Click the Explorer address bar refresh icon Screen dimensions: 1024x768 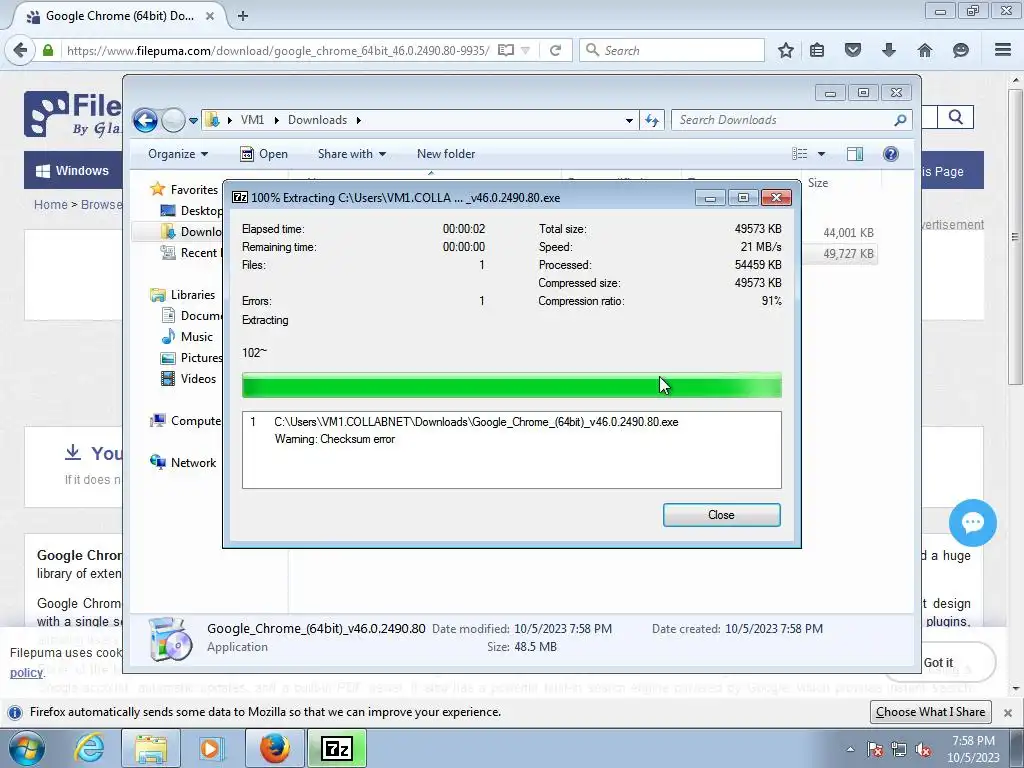652,120
